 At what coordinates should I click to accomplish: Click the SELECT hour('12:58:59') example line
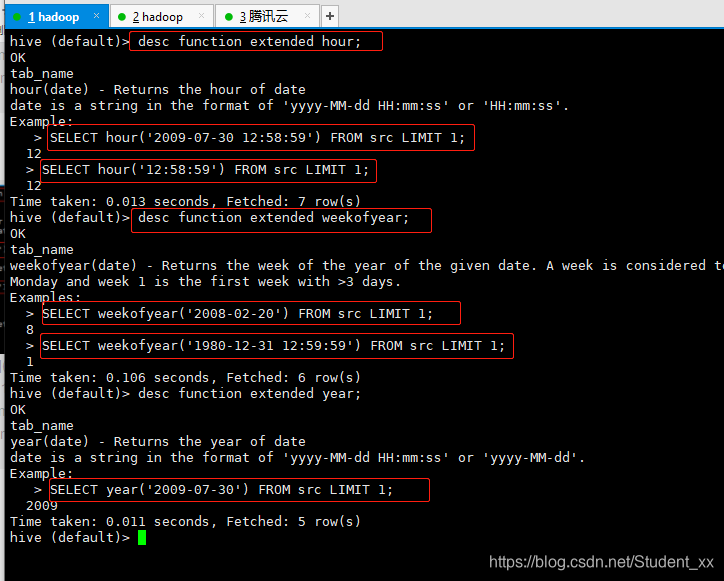pos(205,169)
